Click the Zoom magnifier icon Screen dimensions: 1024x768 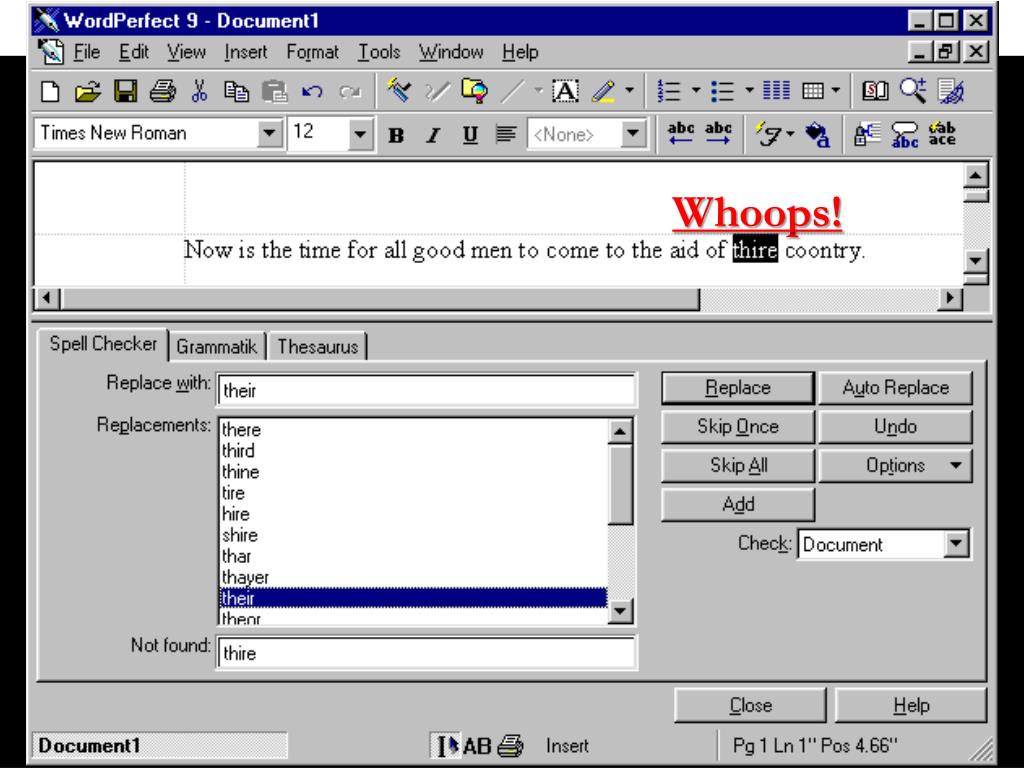click(x=912, y=91)
